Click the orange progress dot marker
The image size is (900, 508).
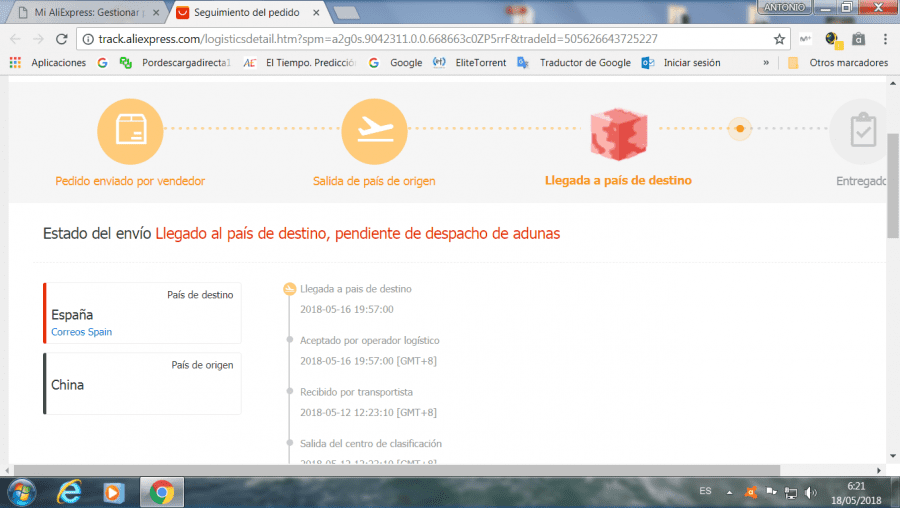pyautogui.click(x=740, y=129)
